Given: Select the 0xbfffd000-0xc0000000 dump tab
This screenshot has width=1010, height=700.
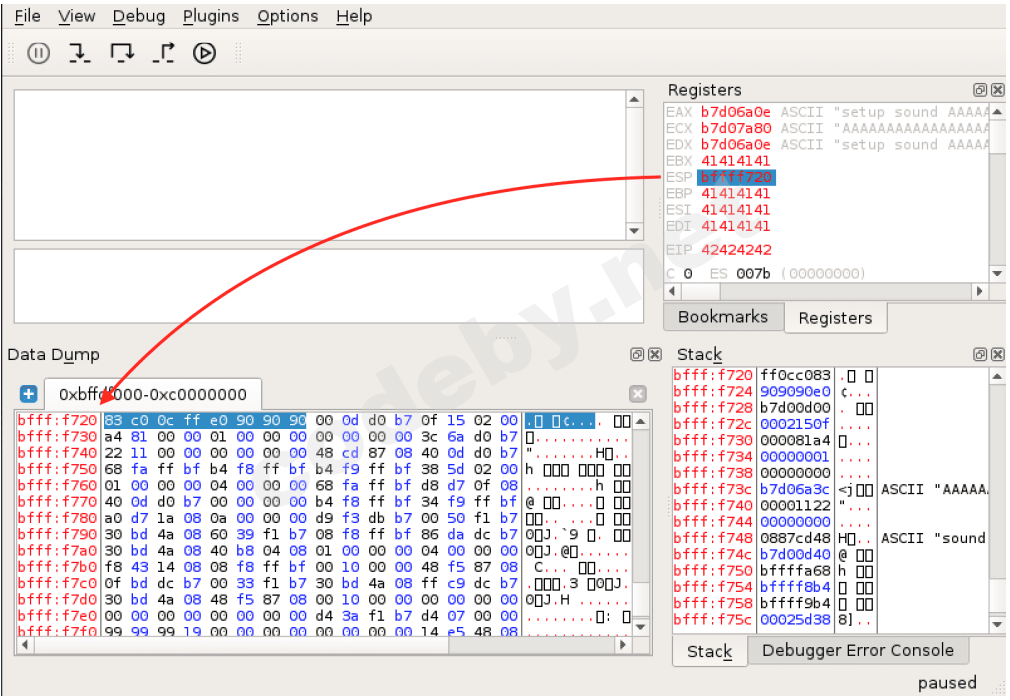Looking at the screenshot, I should [153, 394].
